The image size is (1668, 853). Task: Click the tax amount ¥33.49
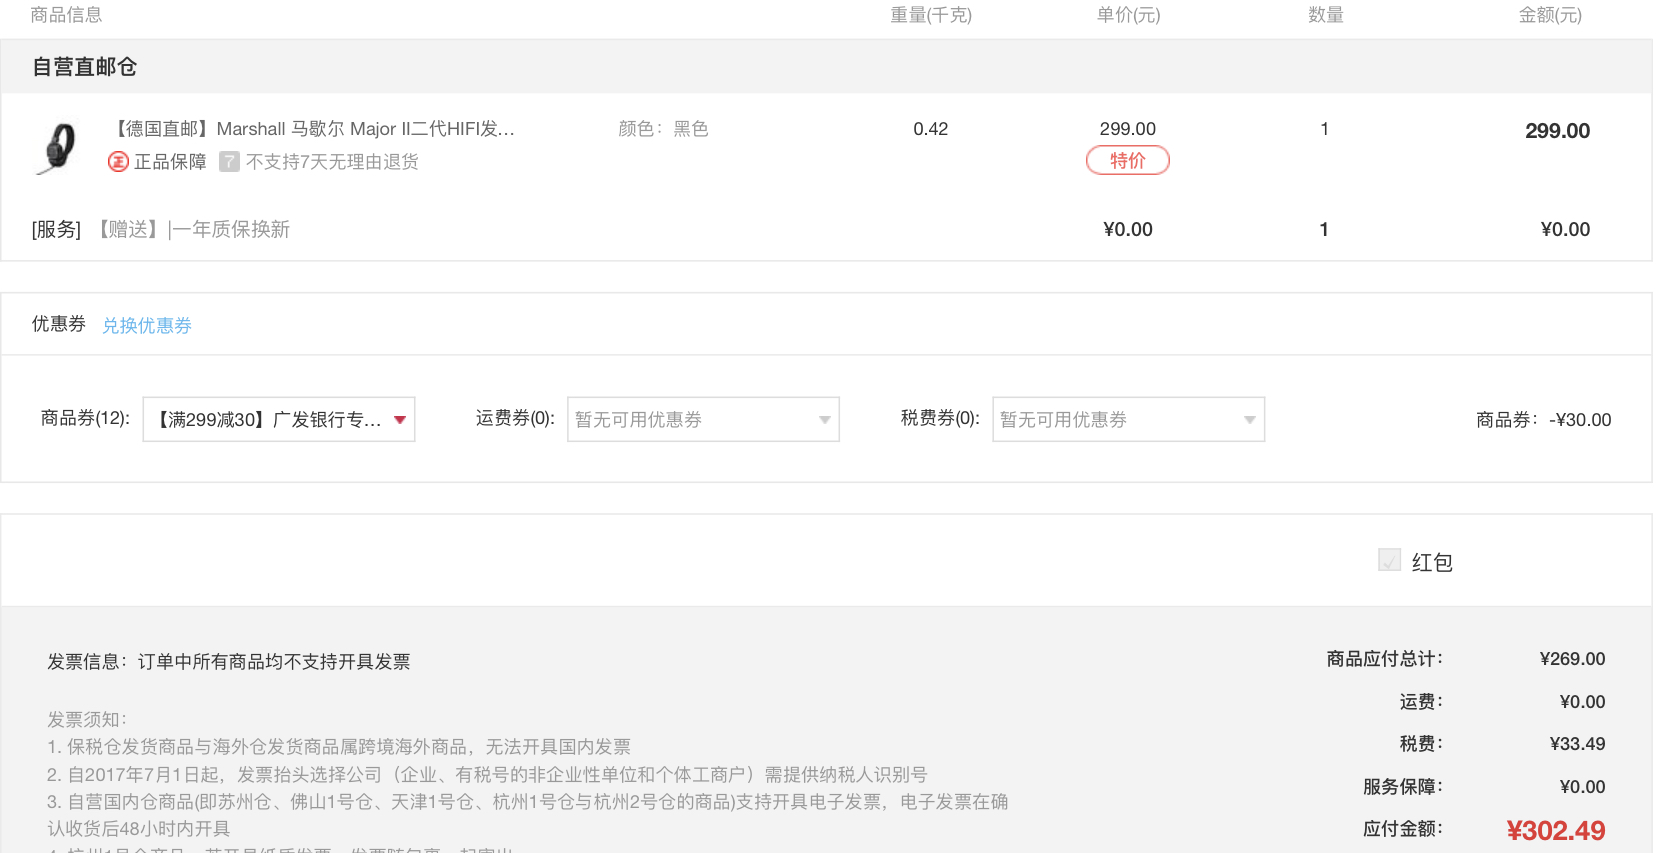click(x=1577, y=744)
